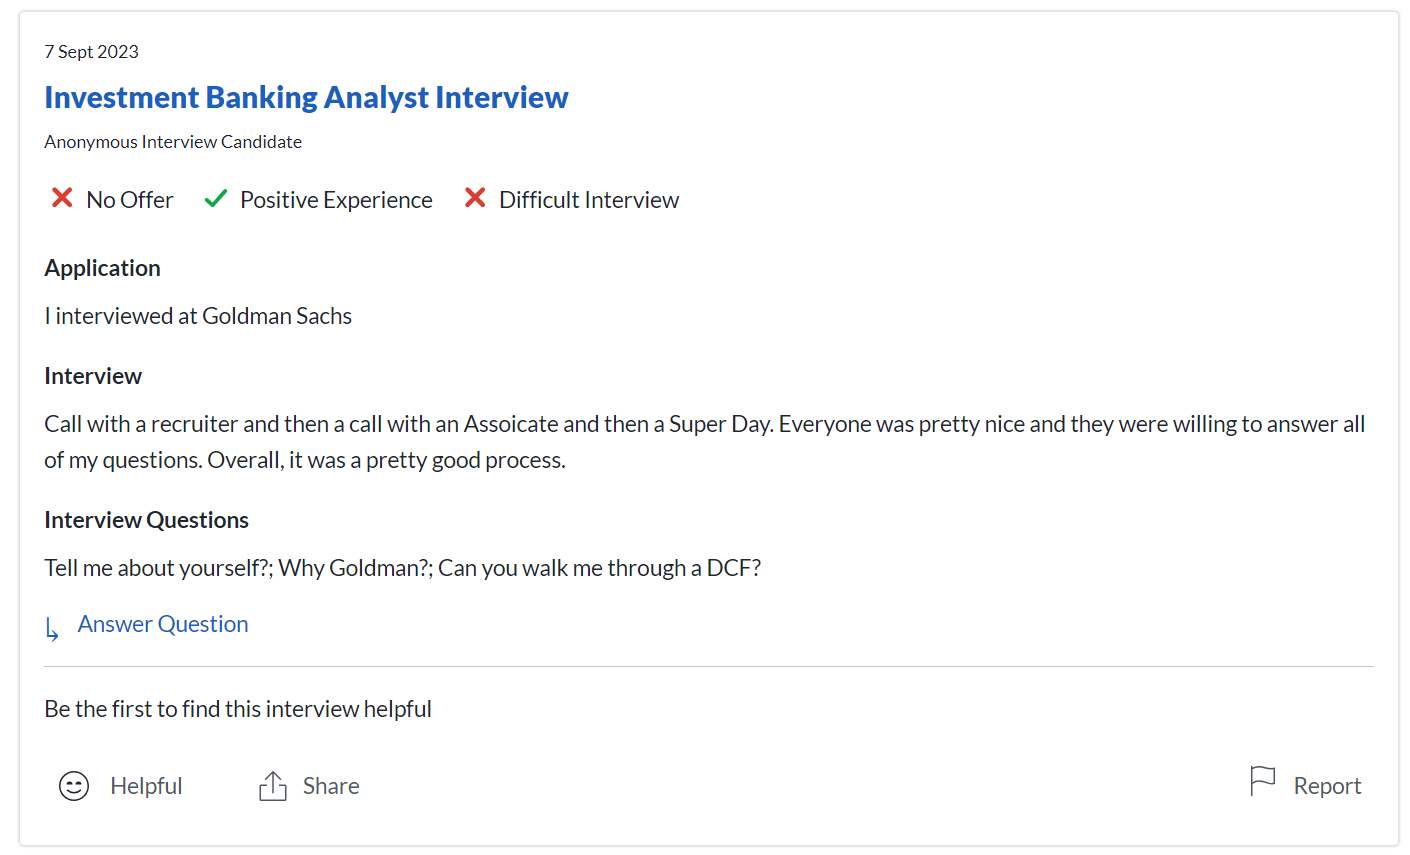Report this interview review
The image size is (1410, 855).
click(x=1328, y=785)
